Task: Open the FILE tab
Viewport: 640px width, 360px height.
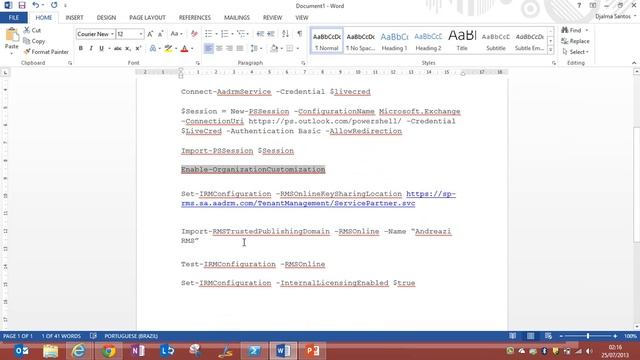Action: click(x=13, y=18)
